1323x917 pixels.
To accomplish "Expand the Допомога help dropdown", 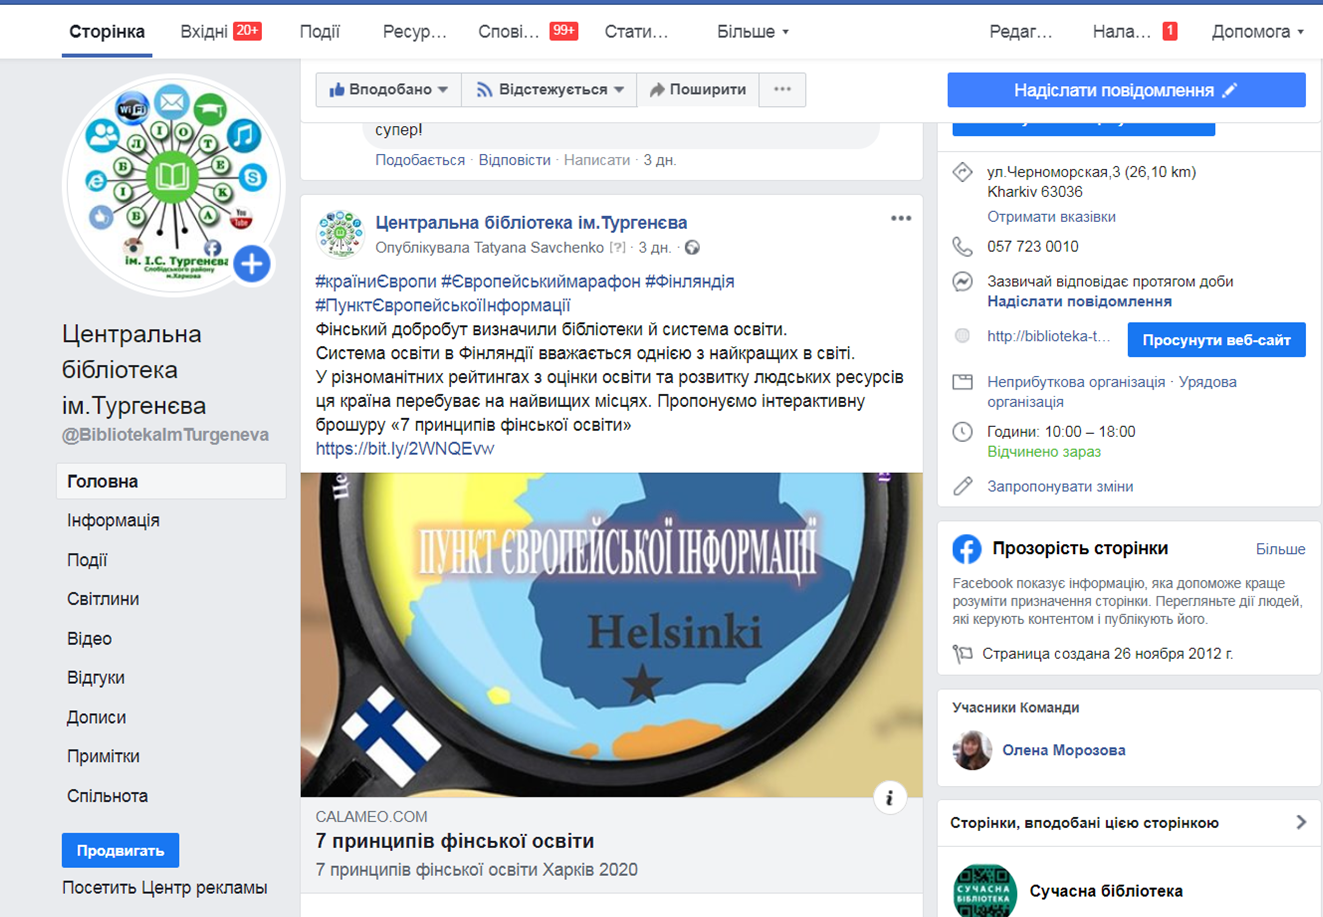I will coord(1257,31).
